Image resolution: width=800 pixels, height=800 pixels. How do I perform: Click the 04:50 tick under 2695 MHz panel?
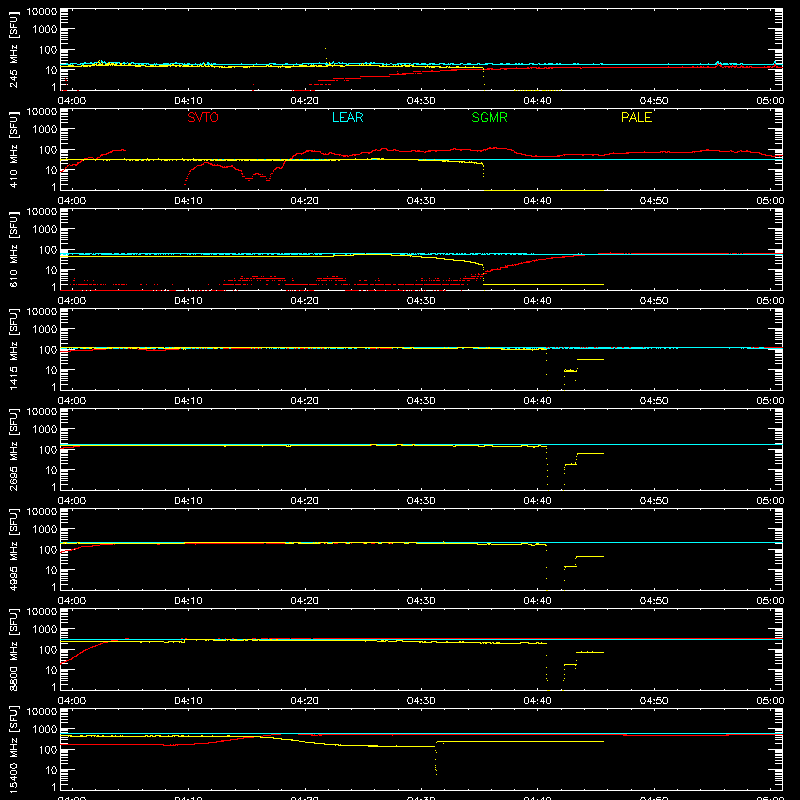654,501
